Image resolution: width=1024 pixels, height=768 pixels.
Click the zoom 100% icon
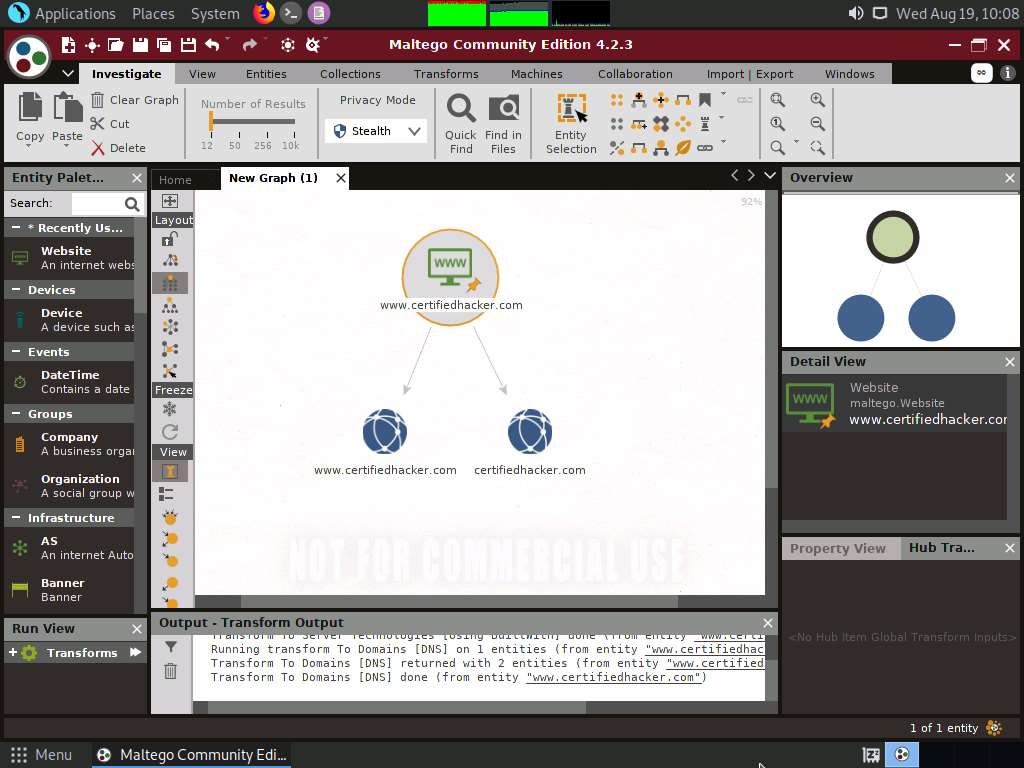(x=778, y=124)
